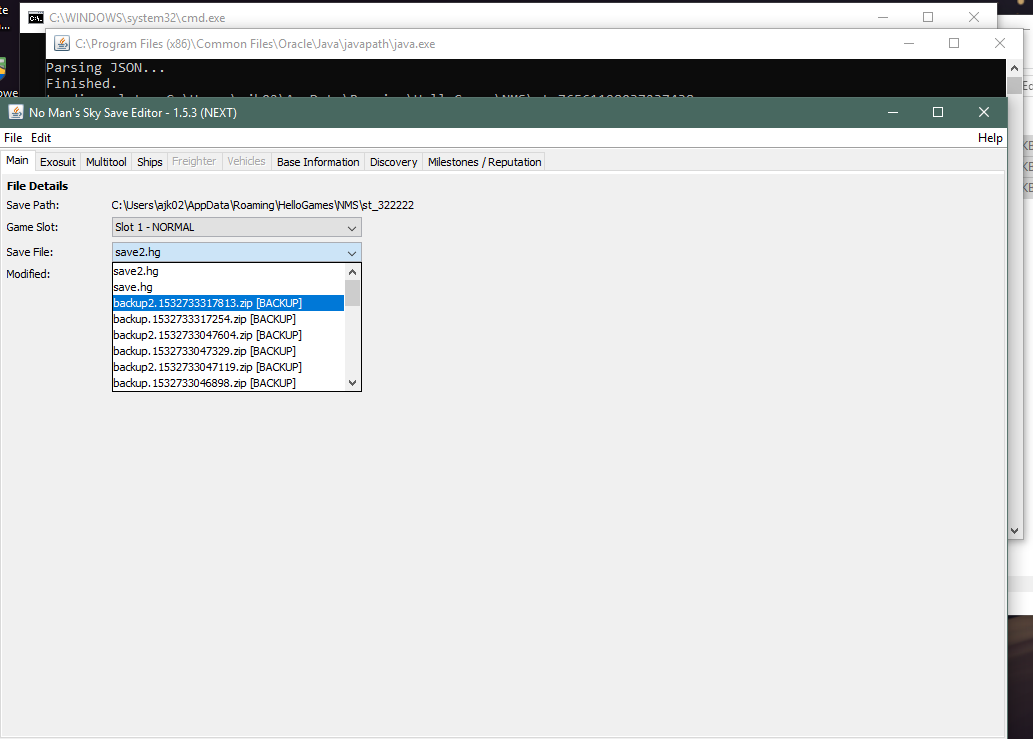Minimize the java.exe console window

coord(908,43)
